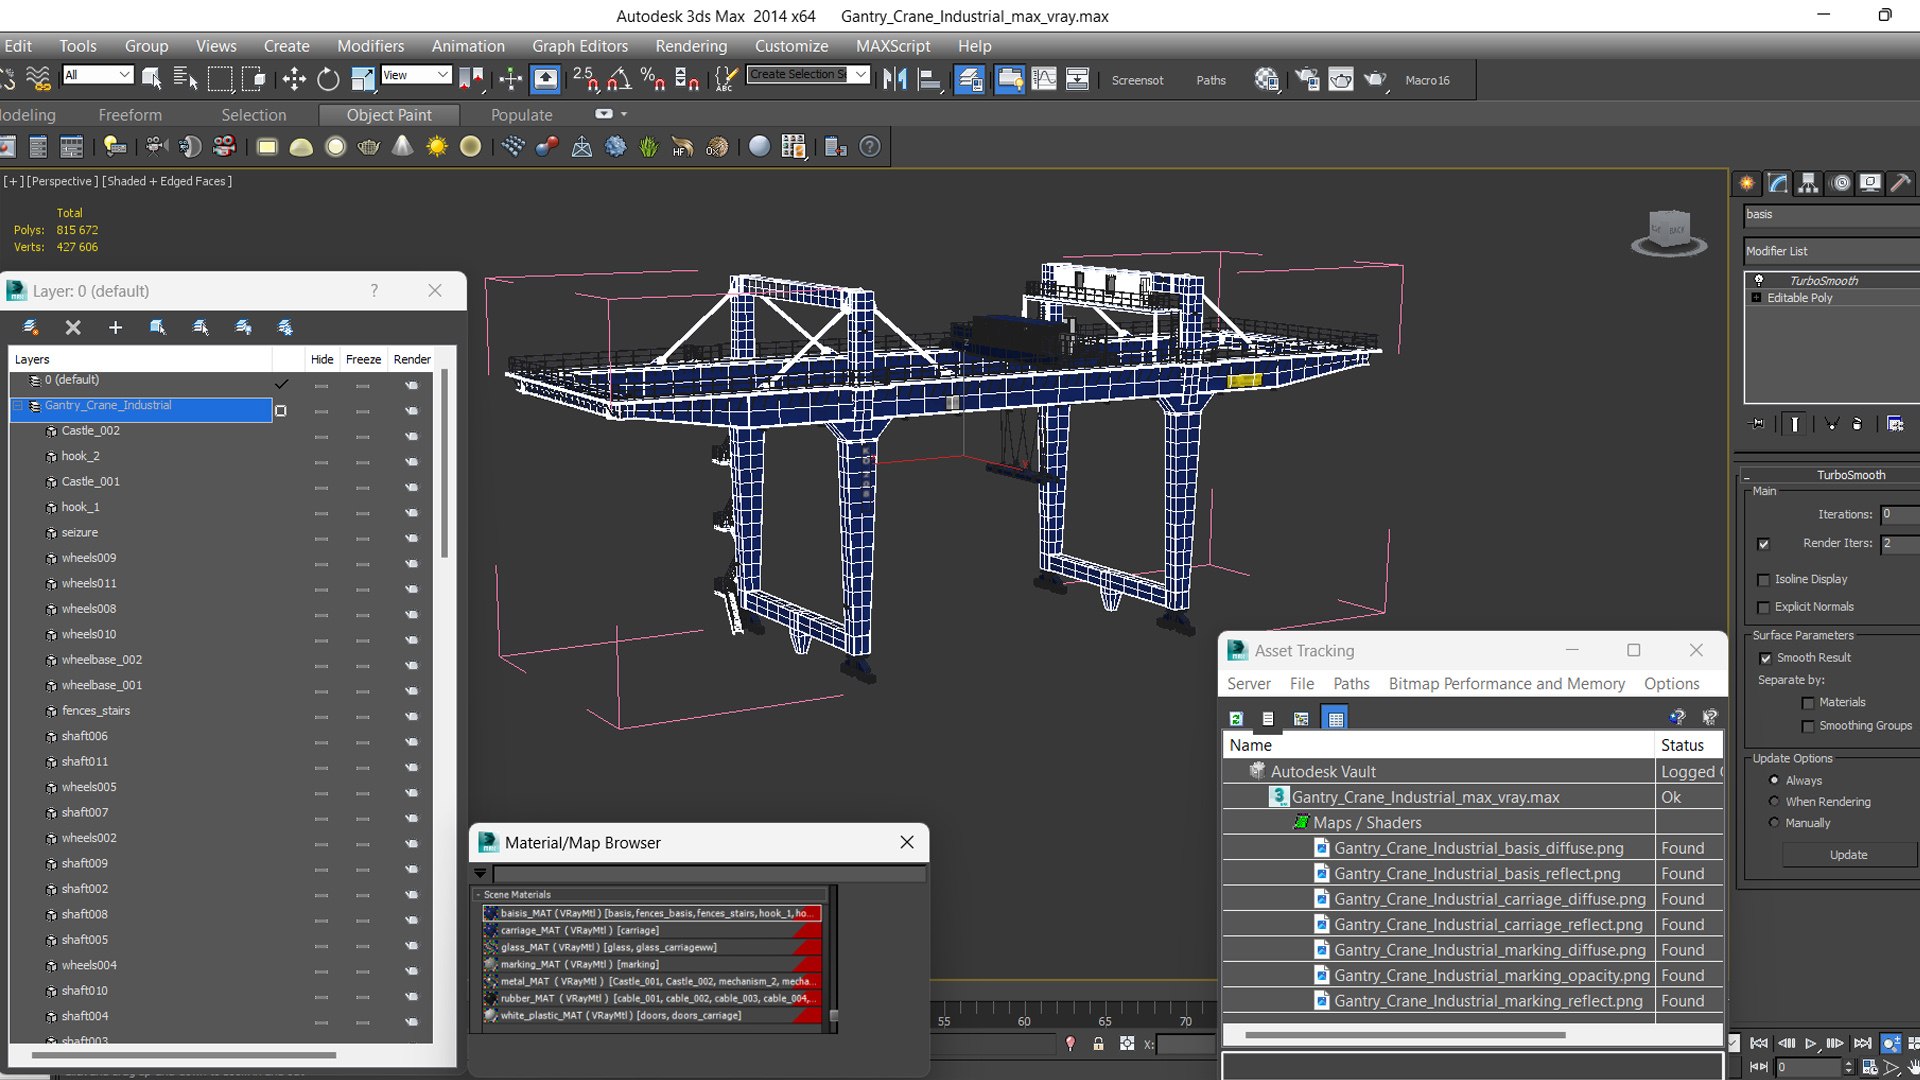The width and height of the screenshot is (1920, 1080).
Task: Click the cone primitive icon in ribbon
Action: pos(402,147)
